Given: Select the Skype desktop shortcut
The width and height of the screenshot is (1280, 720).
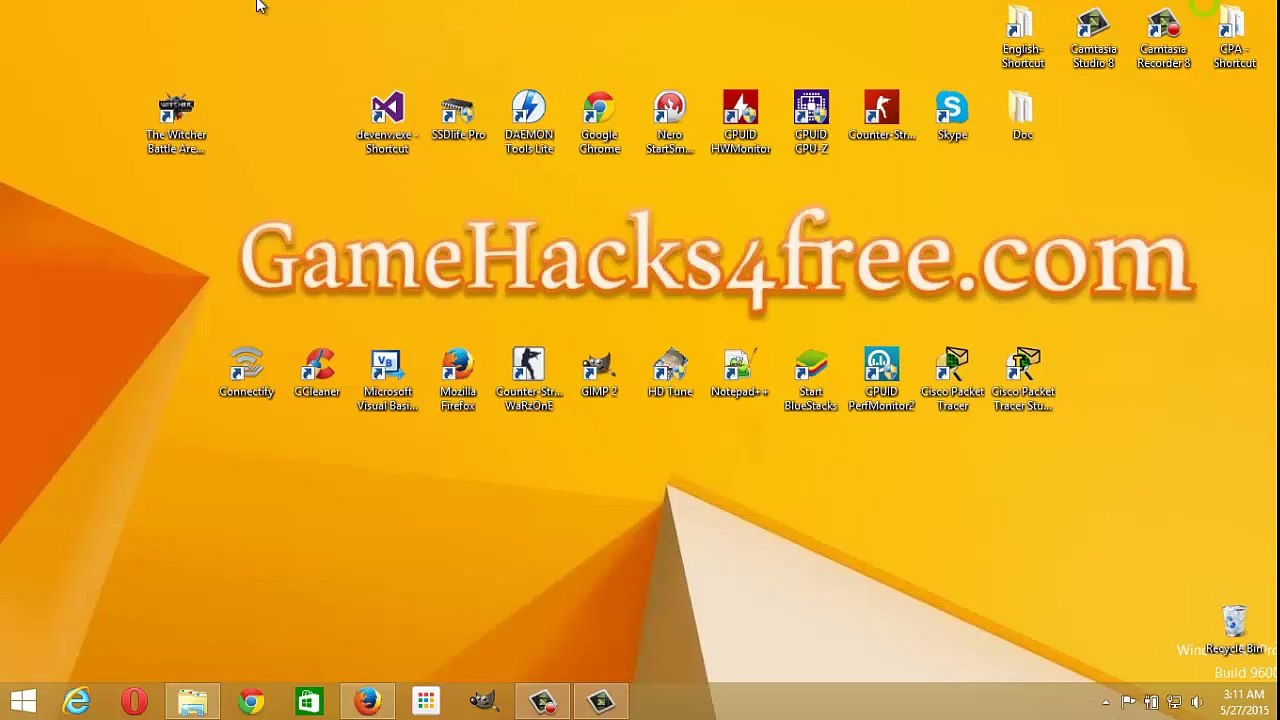Looking at the screenshot, I should tap(952, 117).
